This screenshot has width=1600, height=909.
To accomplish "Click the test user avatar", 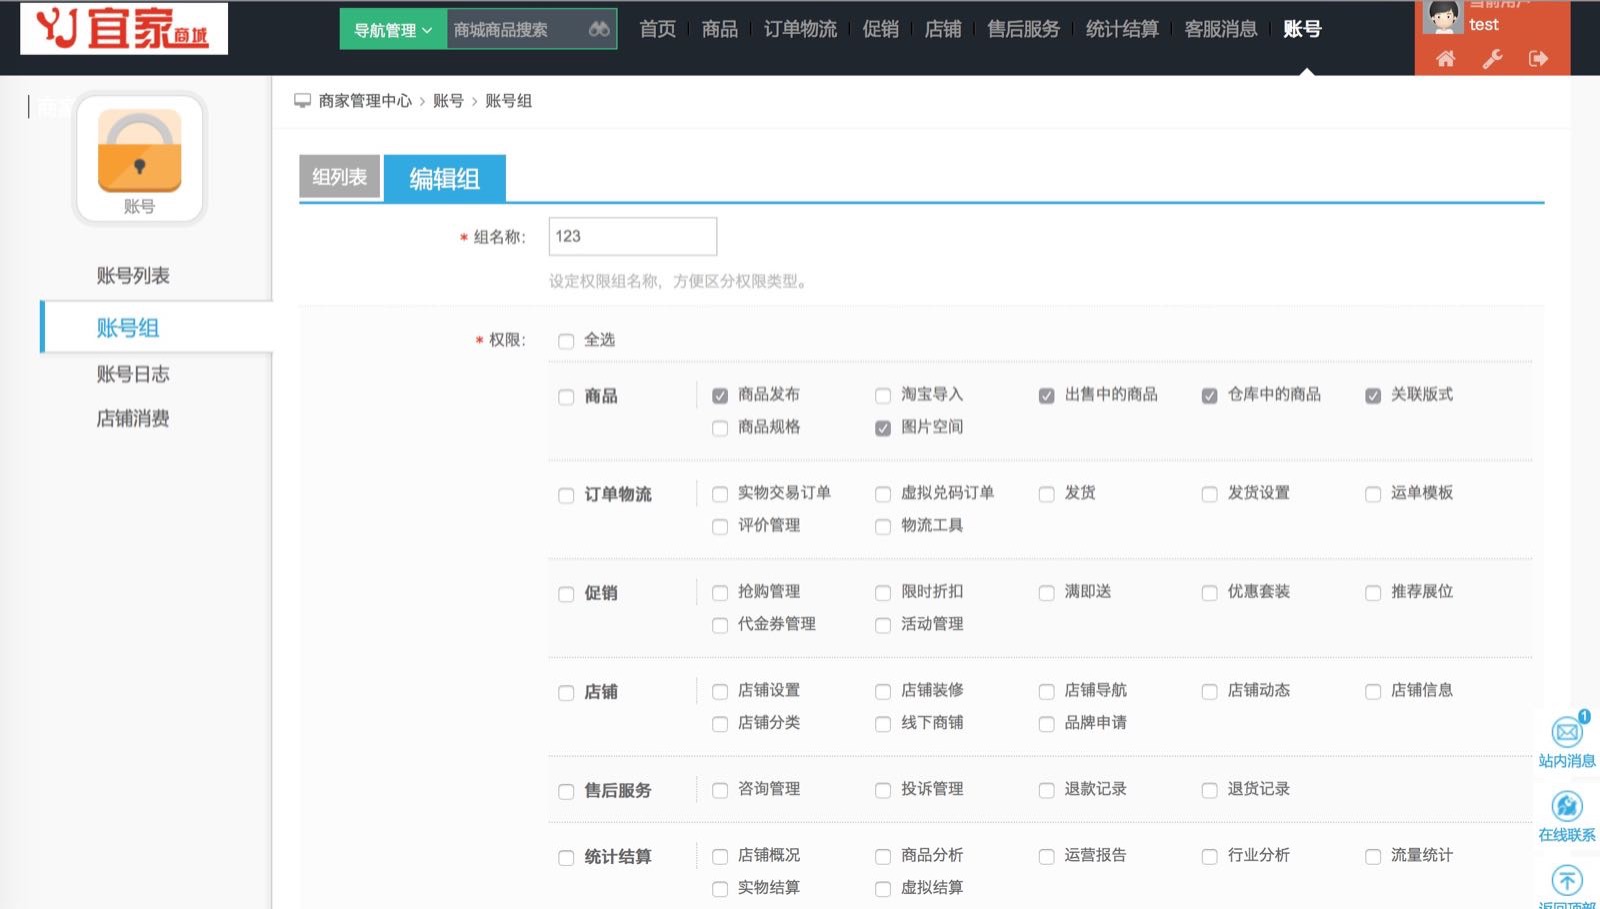I will [1442, 17].
